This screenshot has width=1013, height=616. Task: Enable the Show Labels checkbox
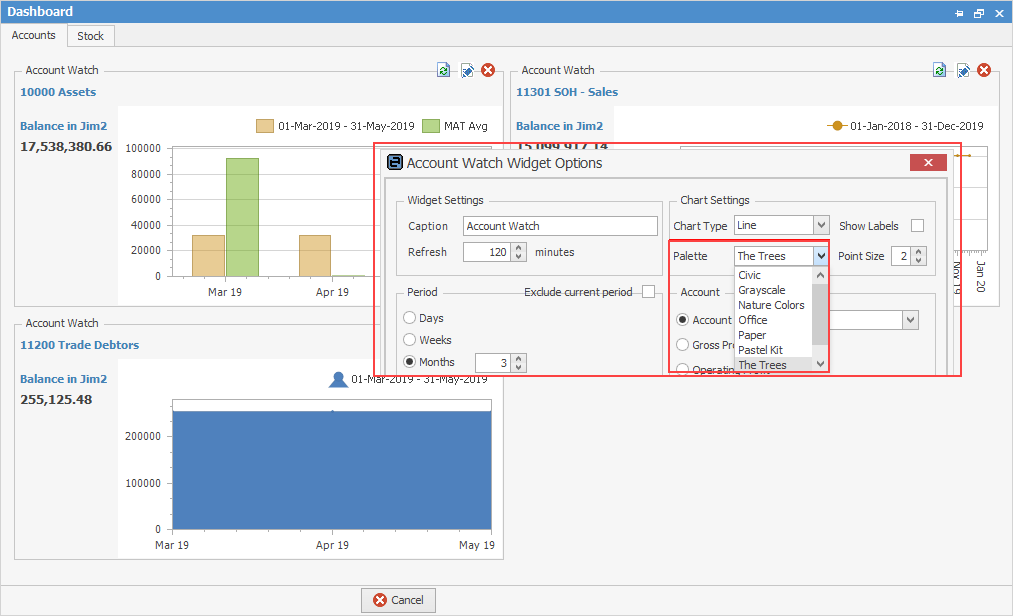point(917,226)
